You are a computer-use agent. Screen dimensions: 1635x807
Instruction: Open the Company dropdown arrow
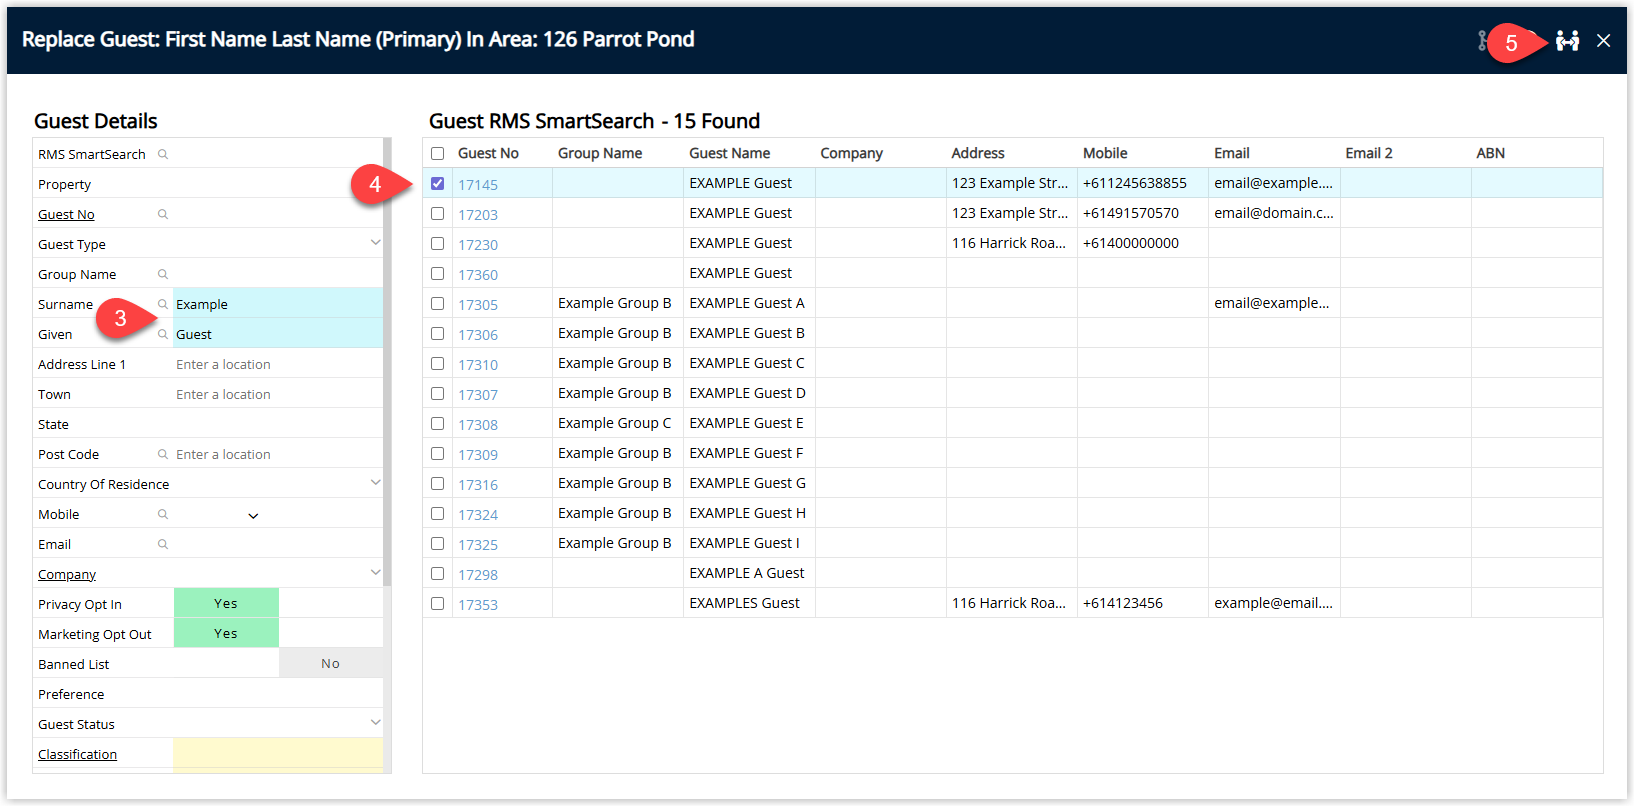tap(375, 573)
